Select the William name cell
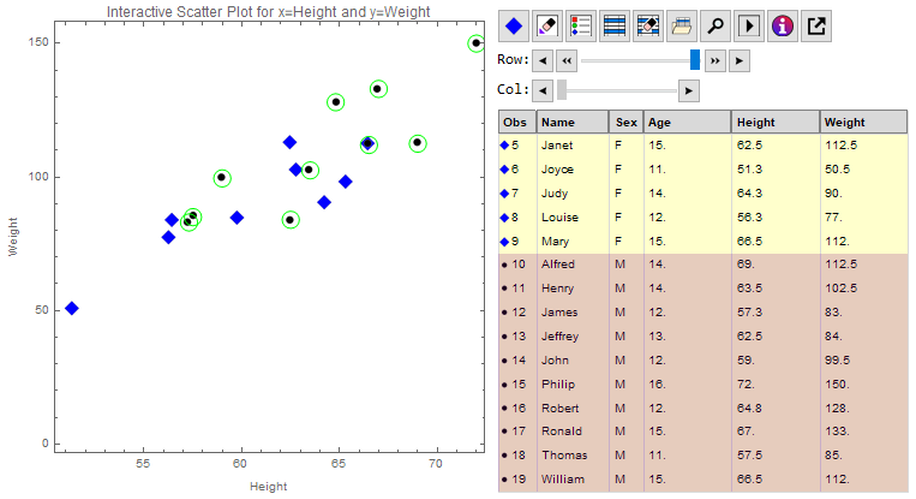This screenshot has width=916, height=499. 573,480
